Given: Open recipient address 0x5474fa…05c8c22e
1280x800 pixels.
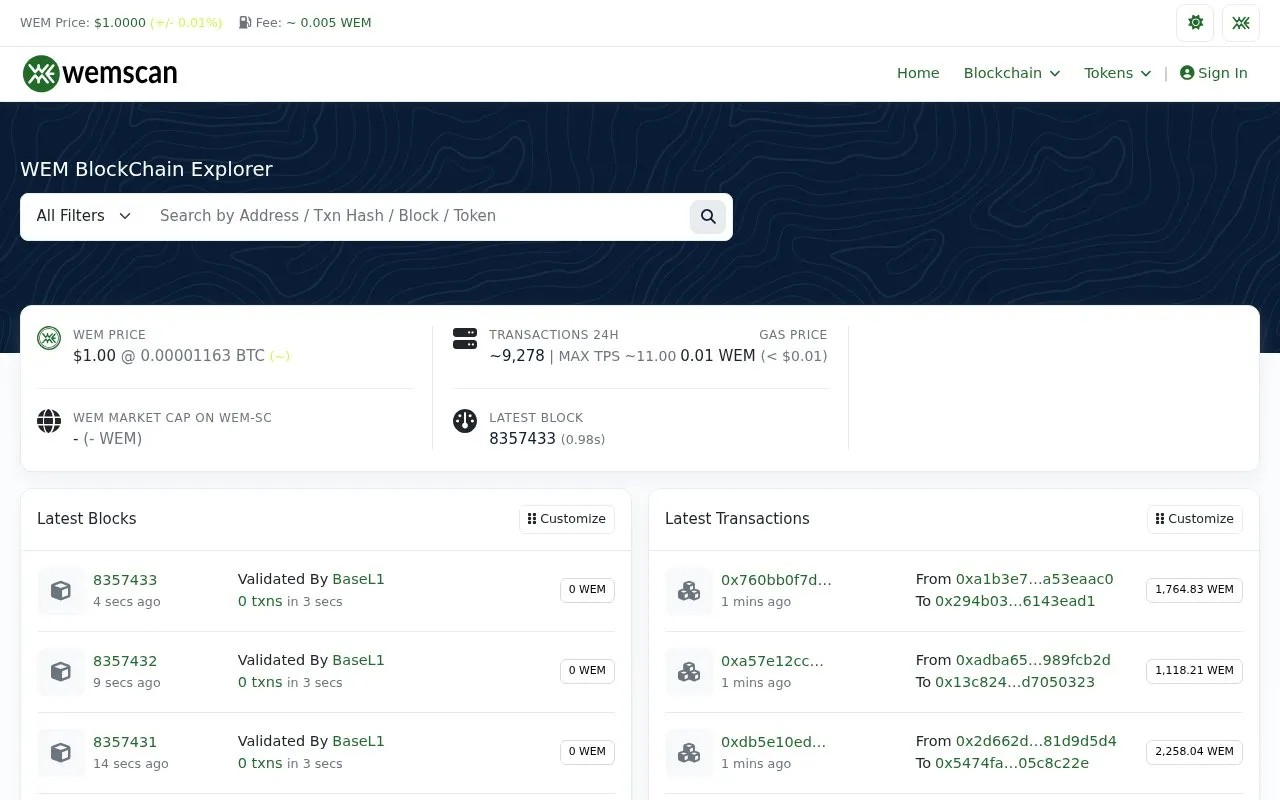Looking at the screenshot, I should 1012,763.
